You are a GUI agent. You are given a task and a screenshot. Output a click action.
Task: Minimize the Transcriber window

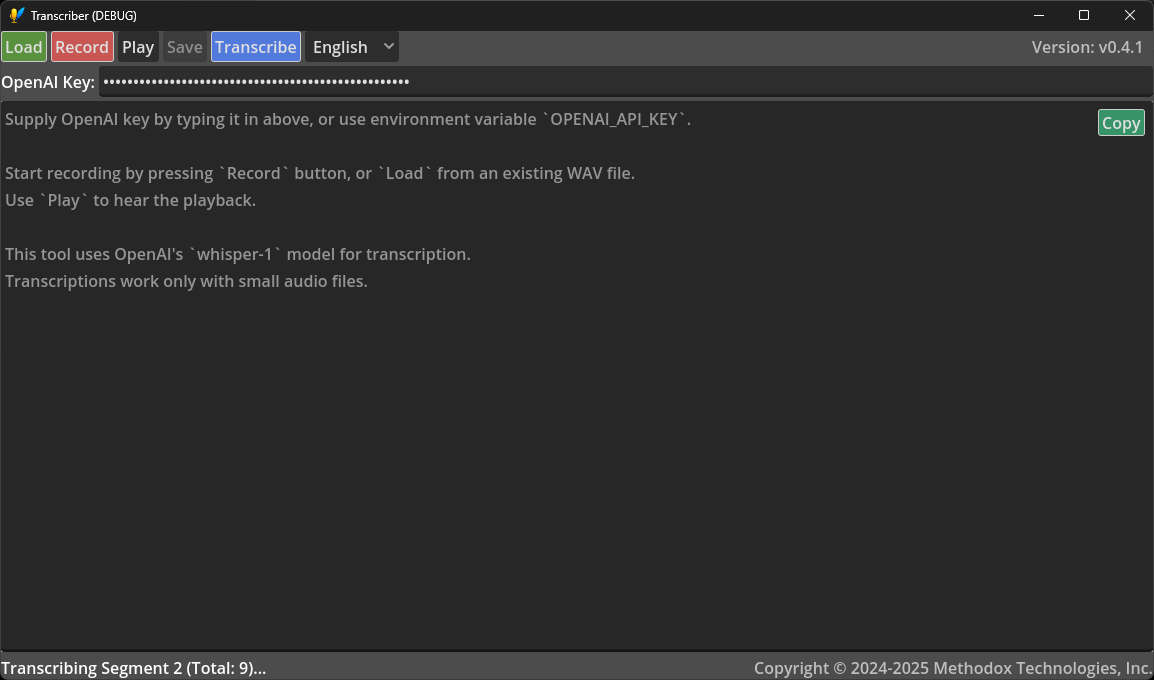pos(1039,15)
